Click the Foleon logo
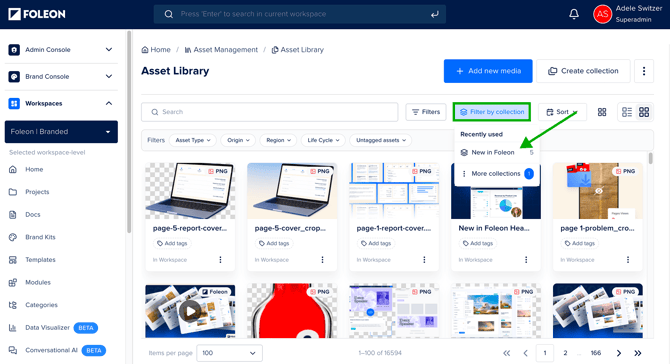670x364 pixels. pos(37,14)
